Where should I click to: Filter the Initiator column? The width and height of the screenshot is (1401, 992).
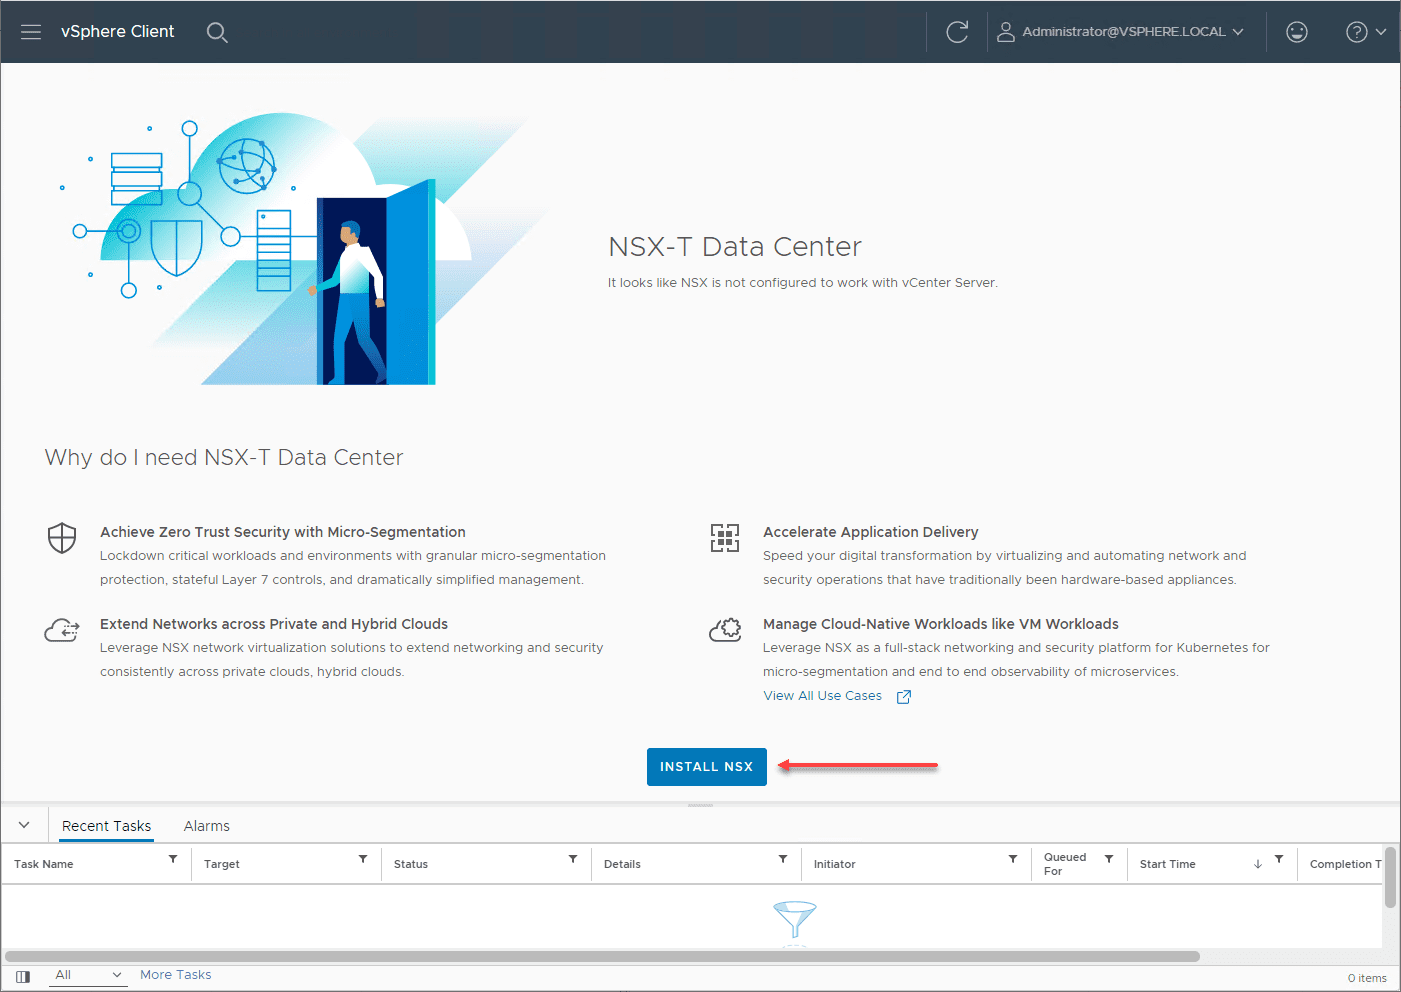pyautogui.click(x=1013, y=859)
